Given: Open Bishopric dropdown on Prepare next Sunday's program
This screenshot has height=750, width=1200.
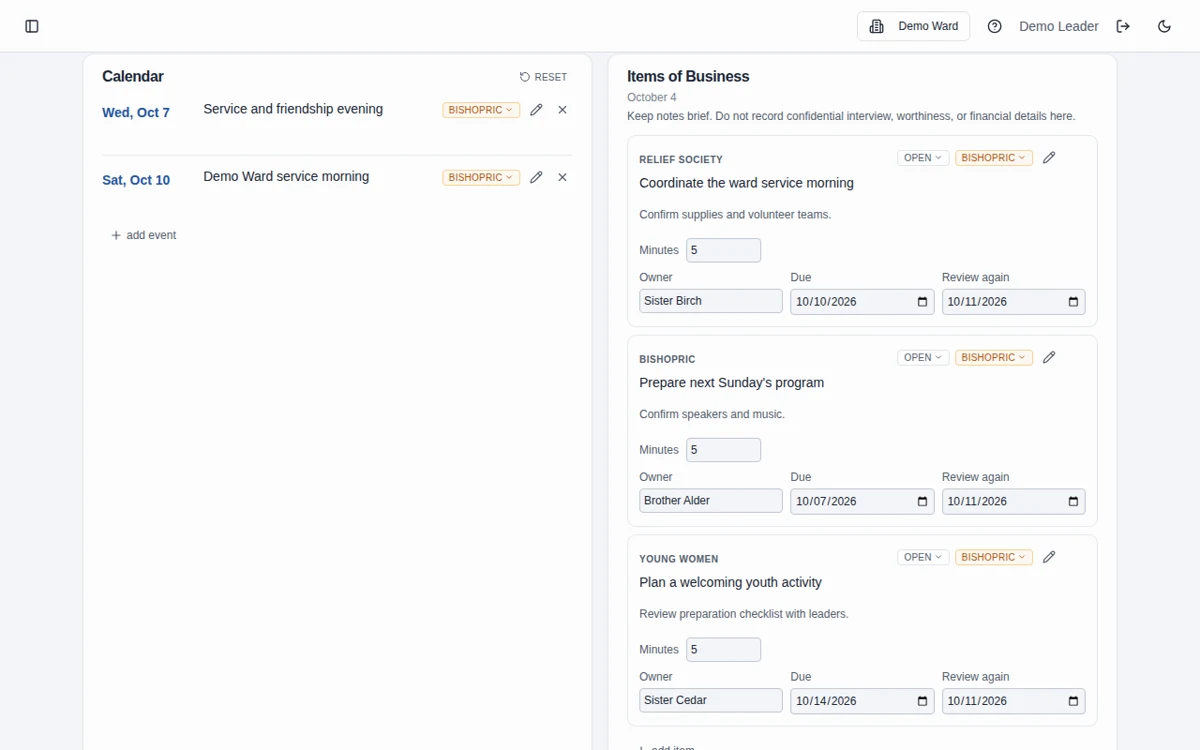Looking at the screenshot, I should [x=994, y=357].
